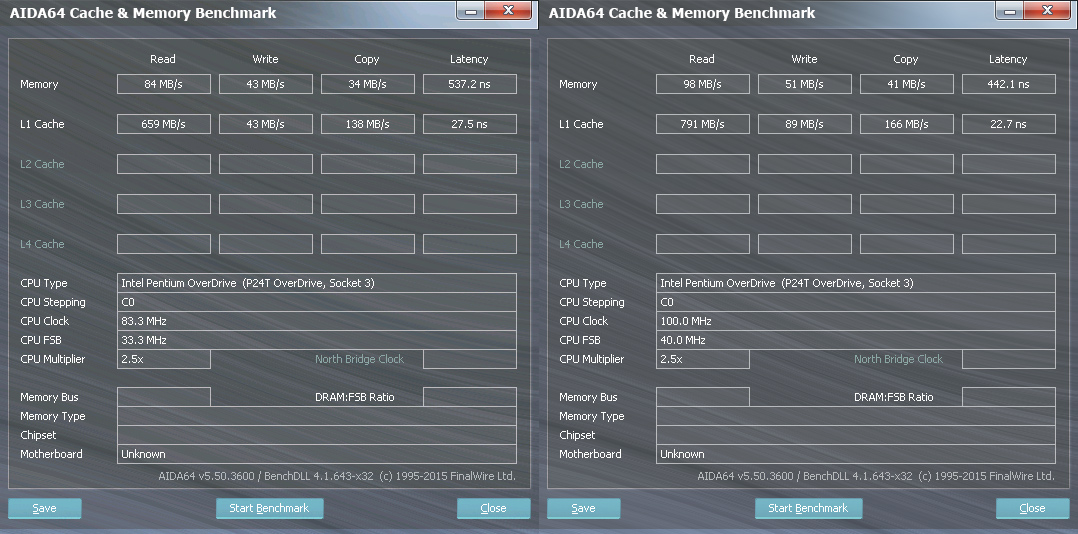Click the Memory Write 51 MB/s value
This screenshot has height=534, width=1078.
805,84
